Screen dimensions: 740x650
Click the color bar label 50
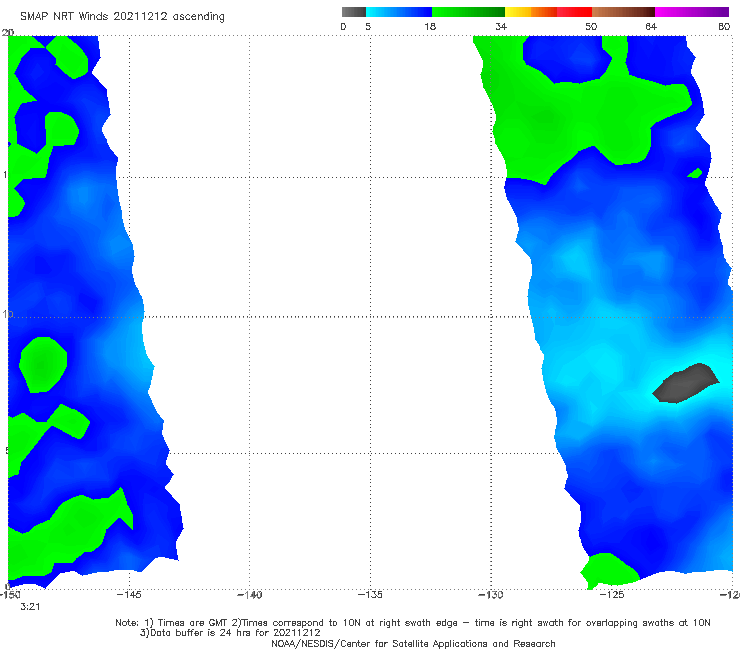tap(591, 27)
